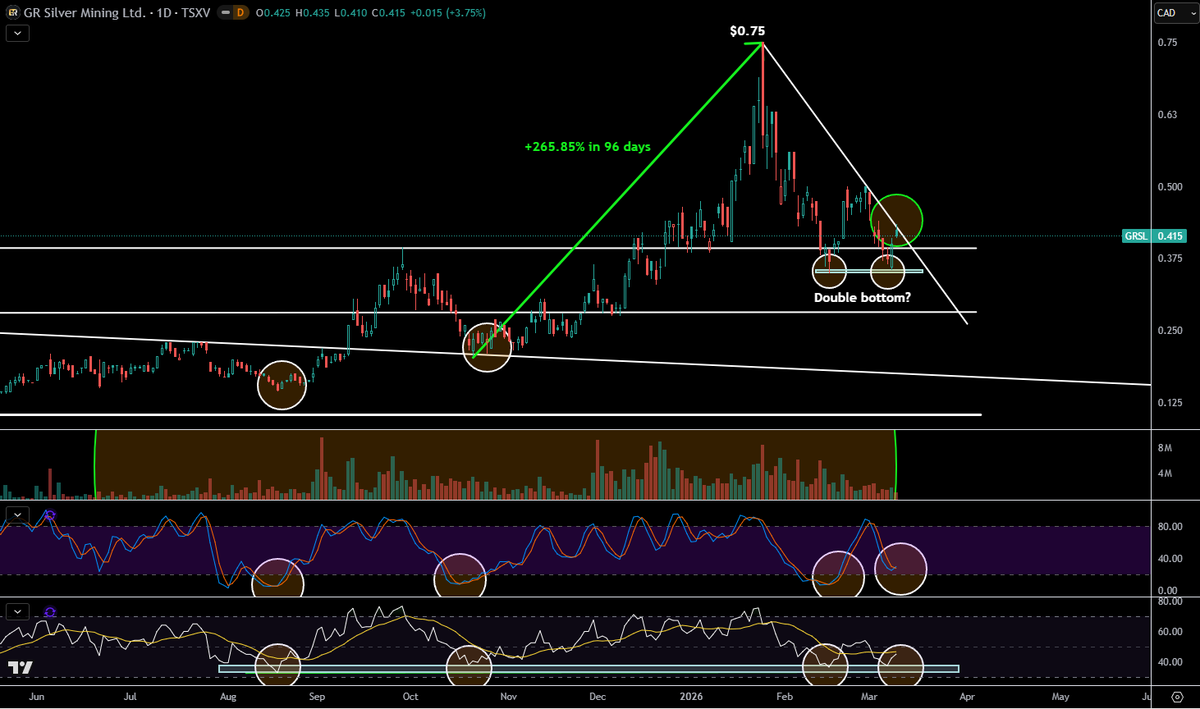Select the green rising arrow trend line

coord(618,200)
